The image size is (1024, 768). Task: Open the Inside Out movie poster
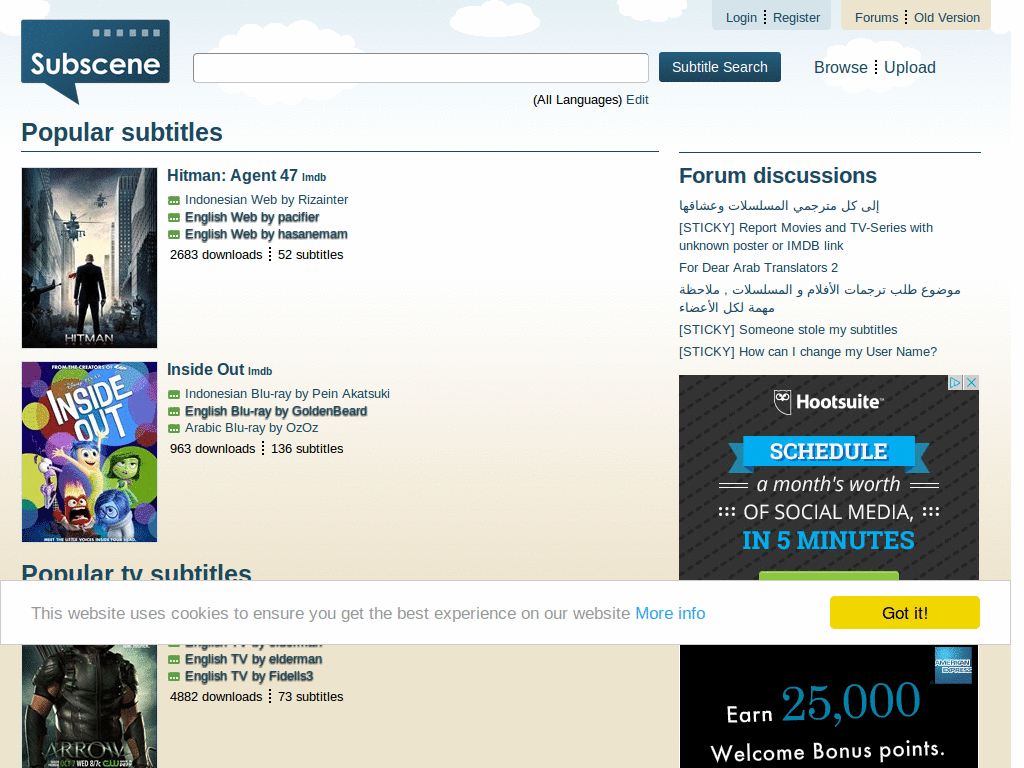click(x=89, y=452)
